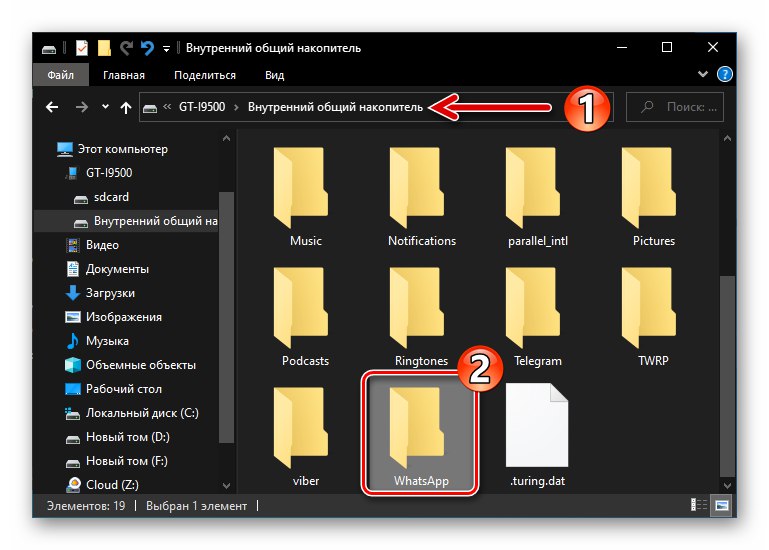Expand the hidden path chevron in address bar
769x550 pixels.
(167, 106)
